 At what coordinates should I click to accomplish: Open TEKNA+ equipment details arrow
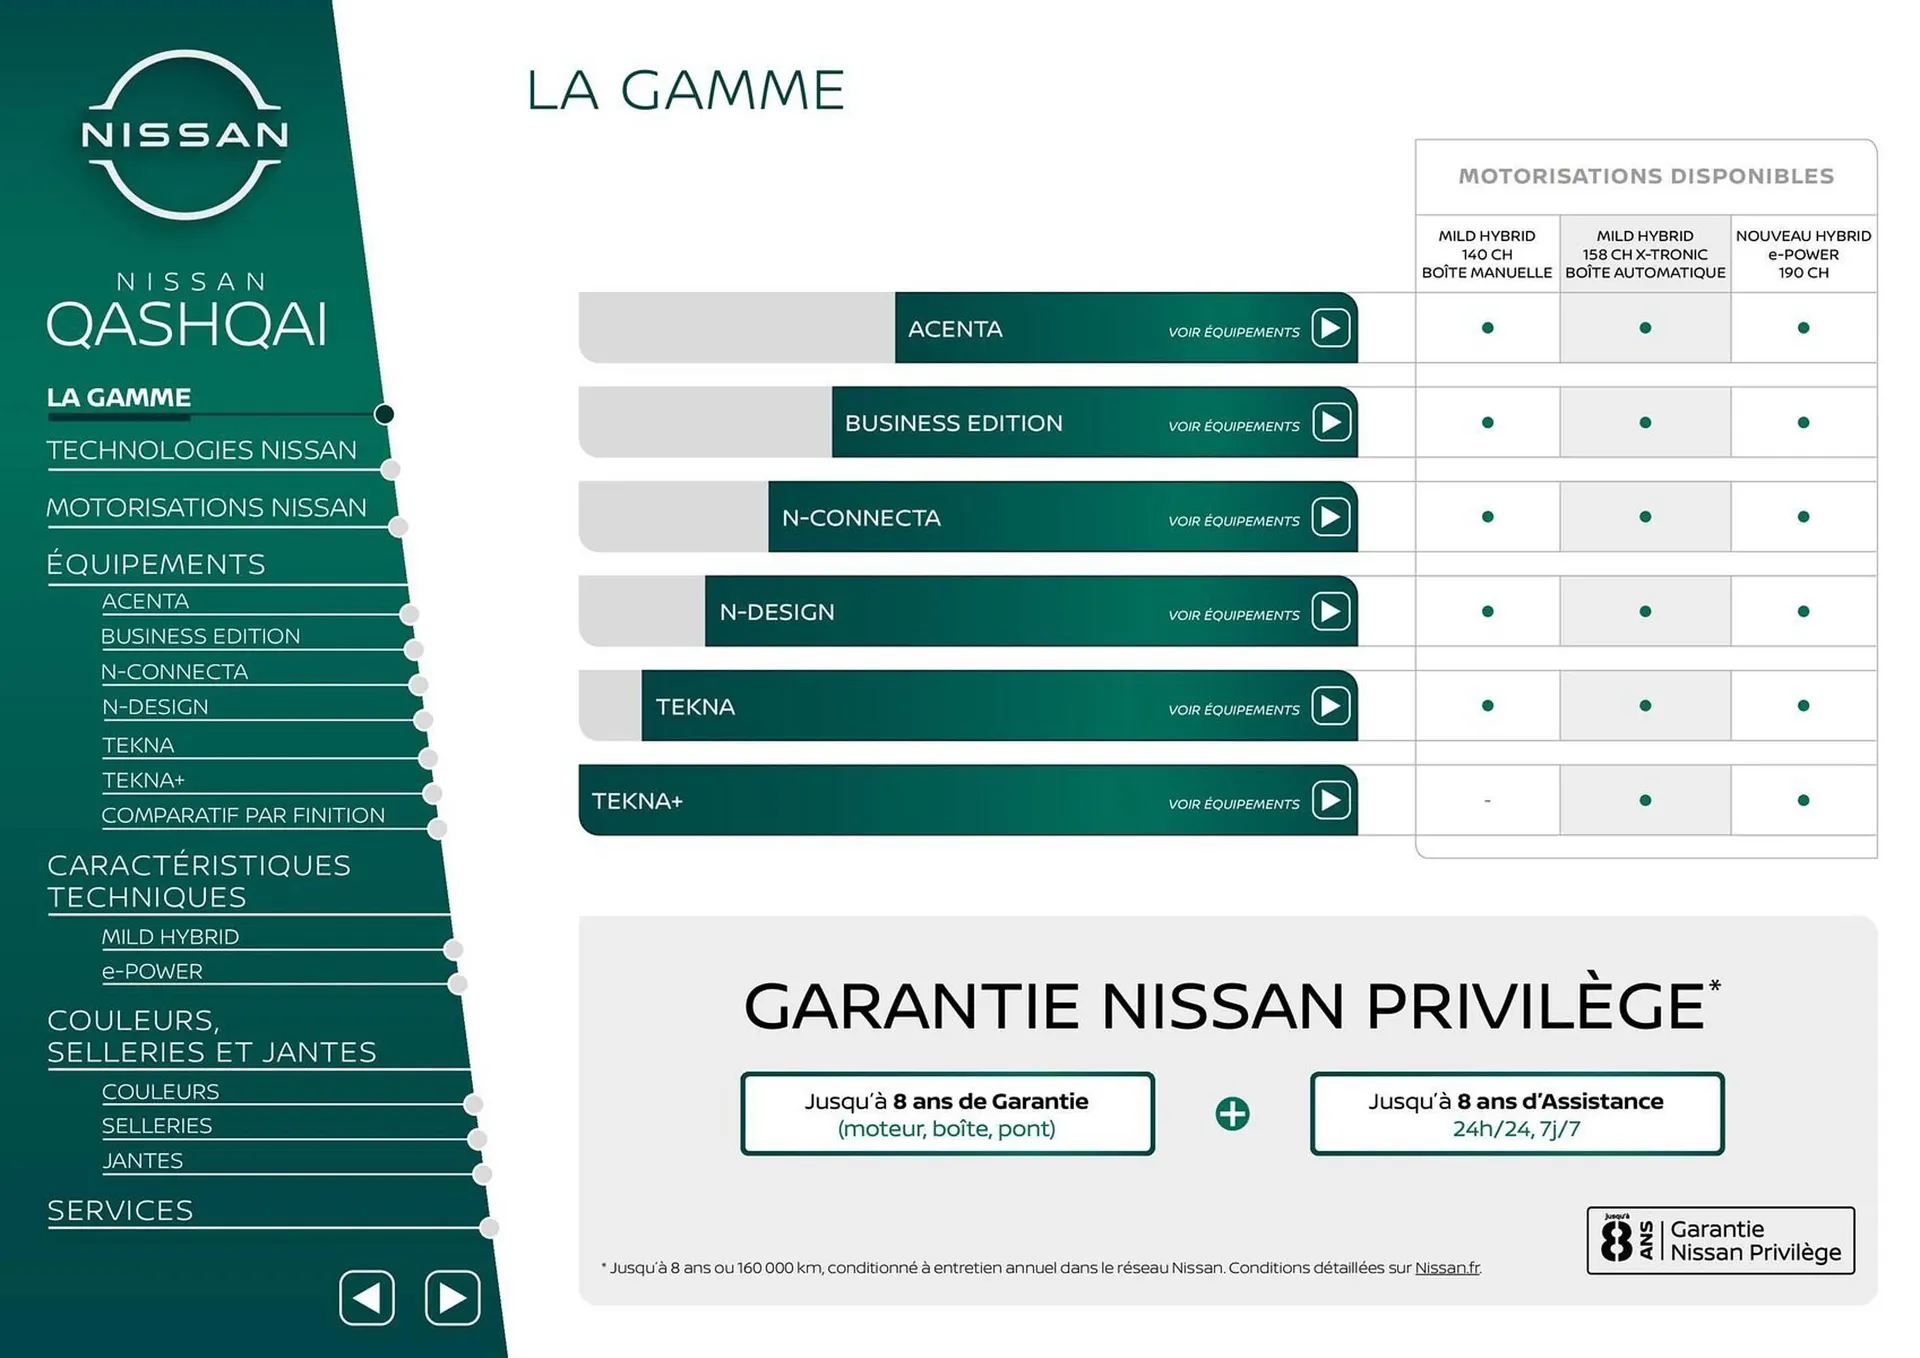[x=1332, y=801]
